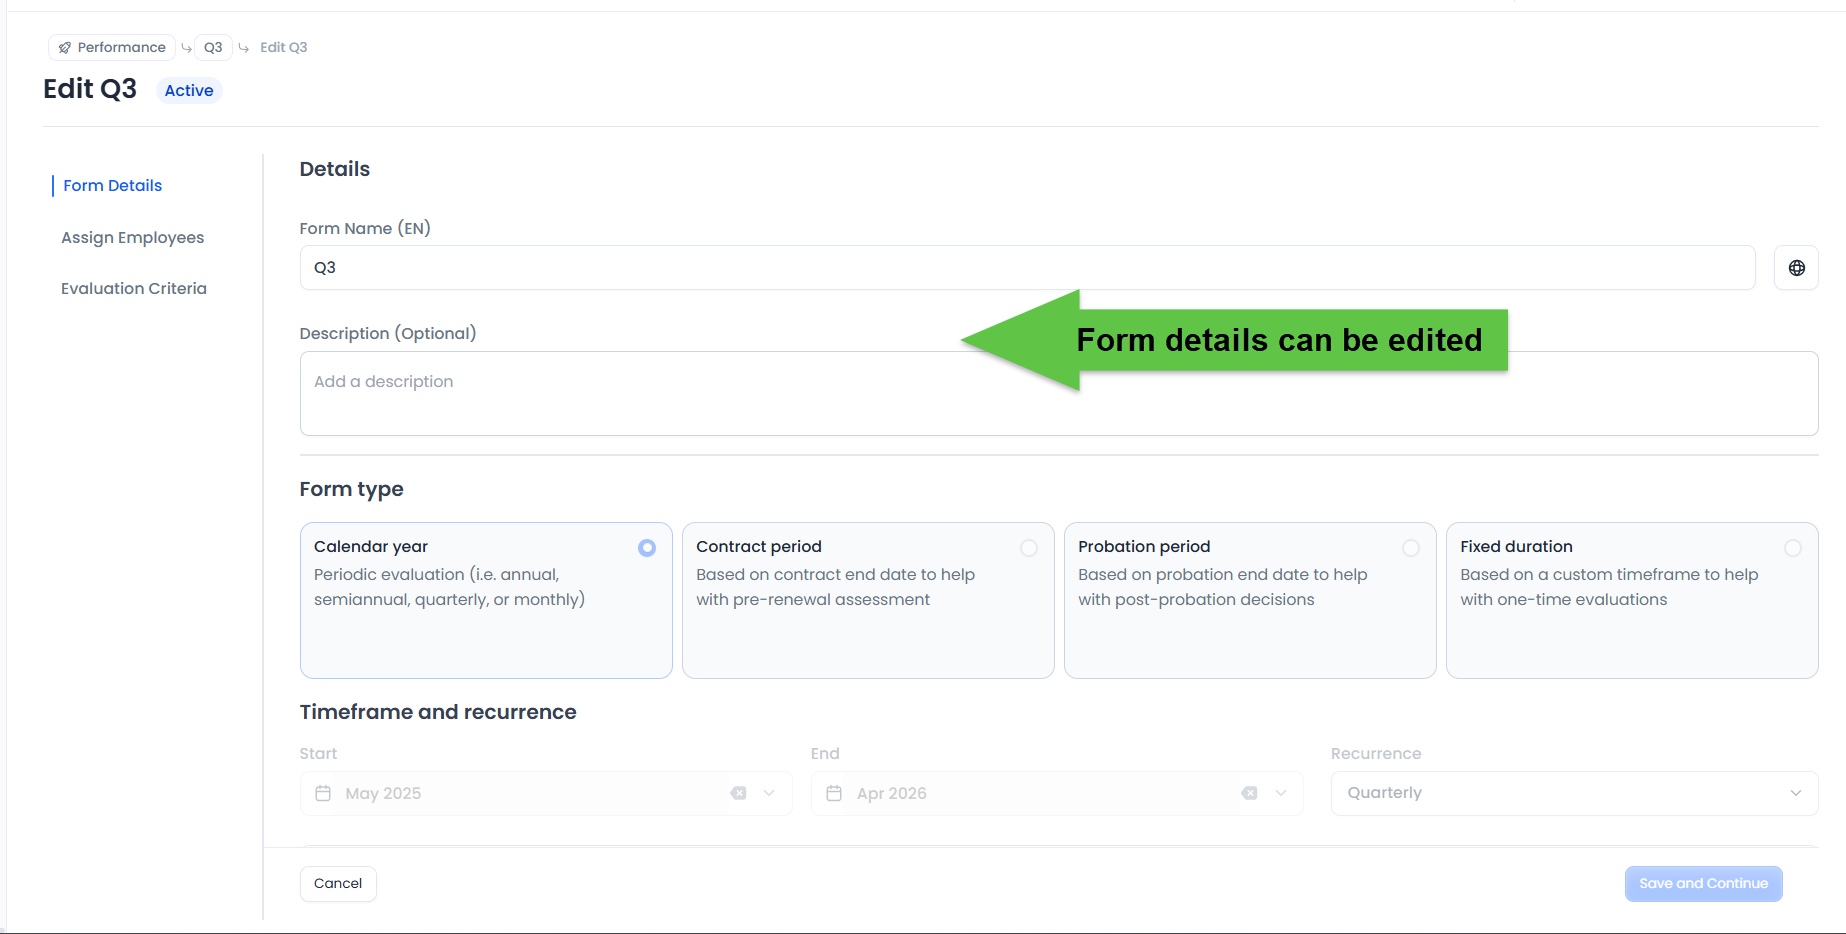Click the rocket icon in the Performance breadcrumb
The width and height of the screenshot is (1846, 934).
point(65,47)
